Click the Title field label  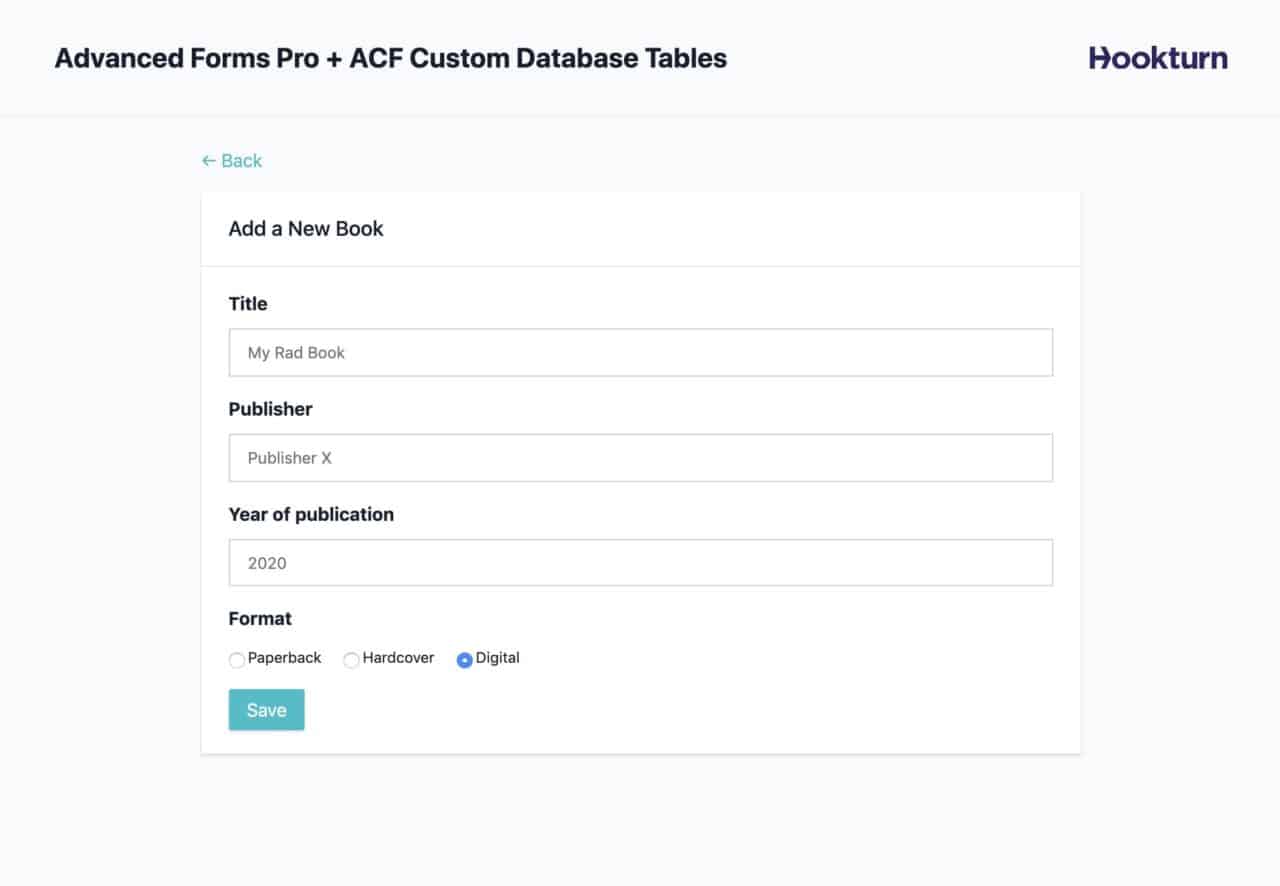(247, 304)
